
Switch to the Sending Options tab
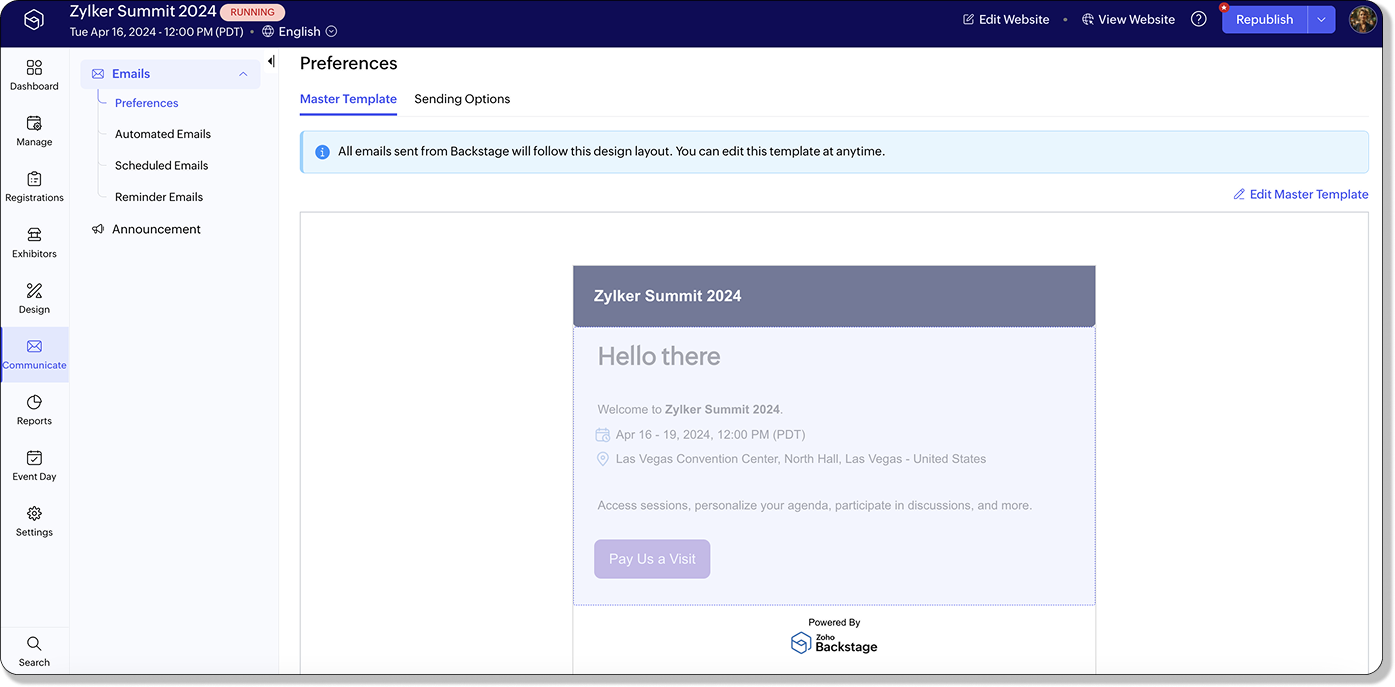(462, 99)
